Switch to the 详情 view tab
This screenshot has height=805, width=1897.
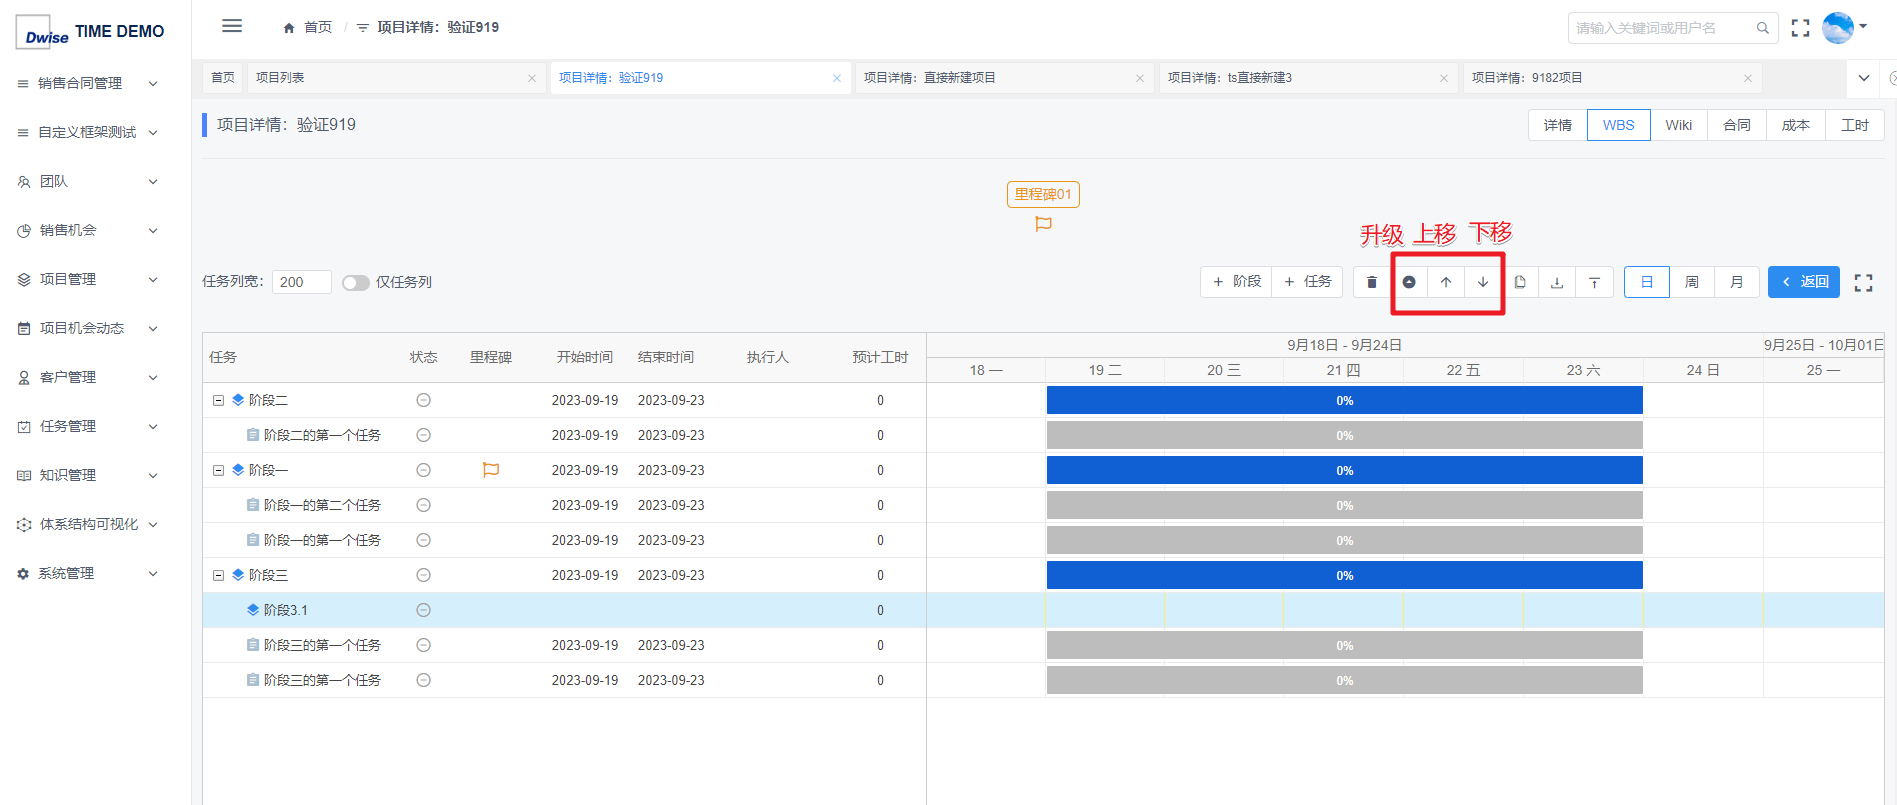[x=1558, y=125]
